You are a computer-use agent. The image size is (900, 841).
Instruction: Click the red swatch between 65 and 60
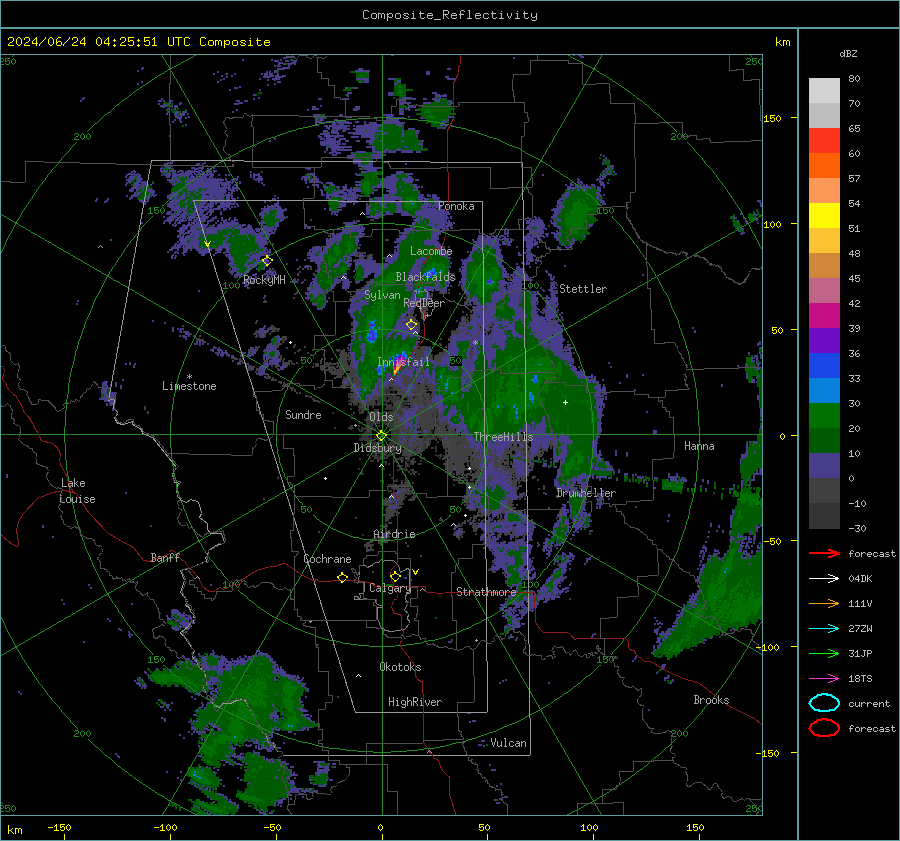tap(824, 141)
